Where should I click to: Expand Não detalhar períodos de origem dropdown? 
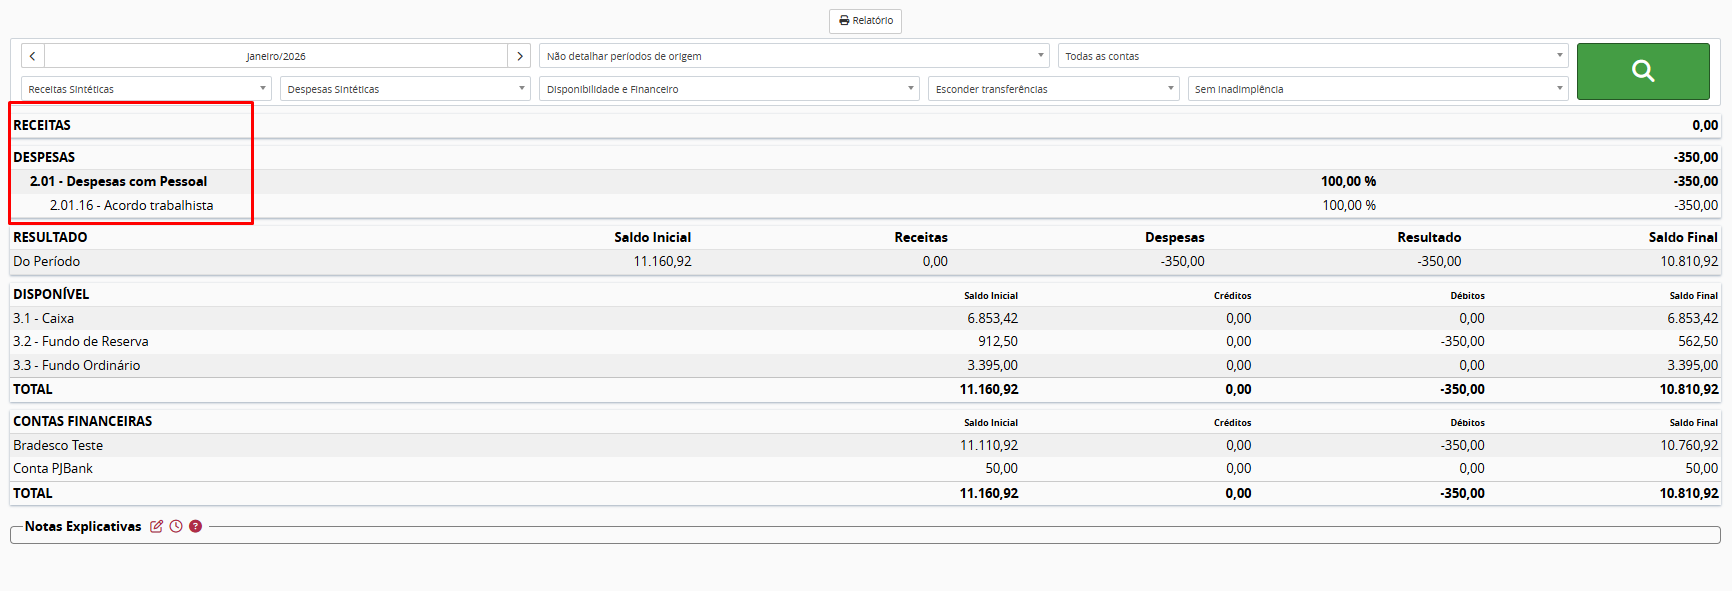click(x=793, y=56)
